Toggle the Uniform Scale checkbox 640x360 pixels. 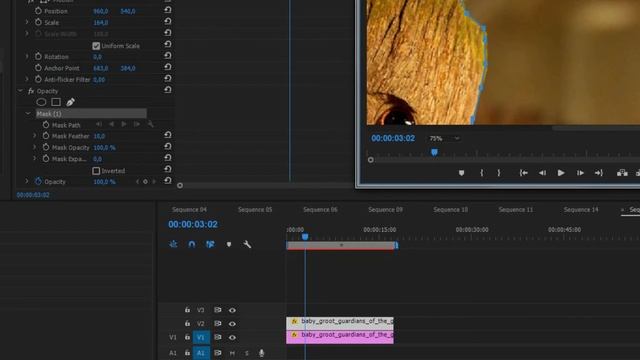pos(96,46)
